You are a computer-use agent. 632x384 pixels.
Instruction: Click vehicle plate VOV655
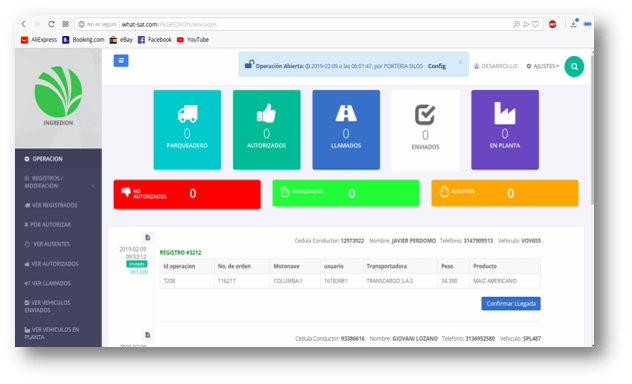(x=531, y=241)
